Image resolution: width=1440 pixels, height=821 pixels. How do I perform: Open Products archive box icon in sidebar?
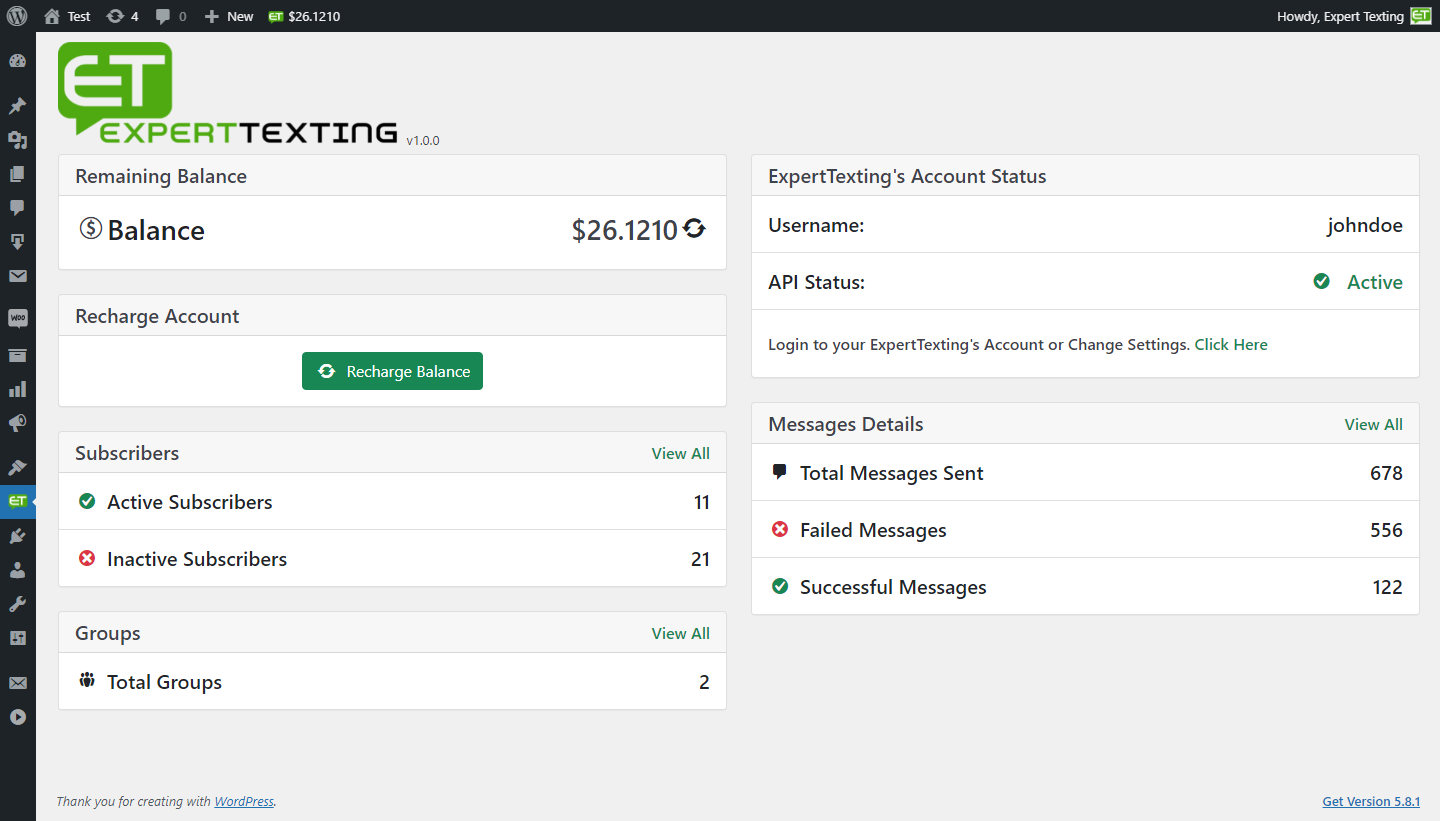17,355
